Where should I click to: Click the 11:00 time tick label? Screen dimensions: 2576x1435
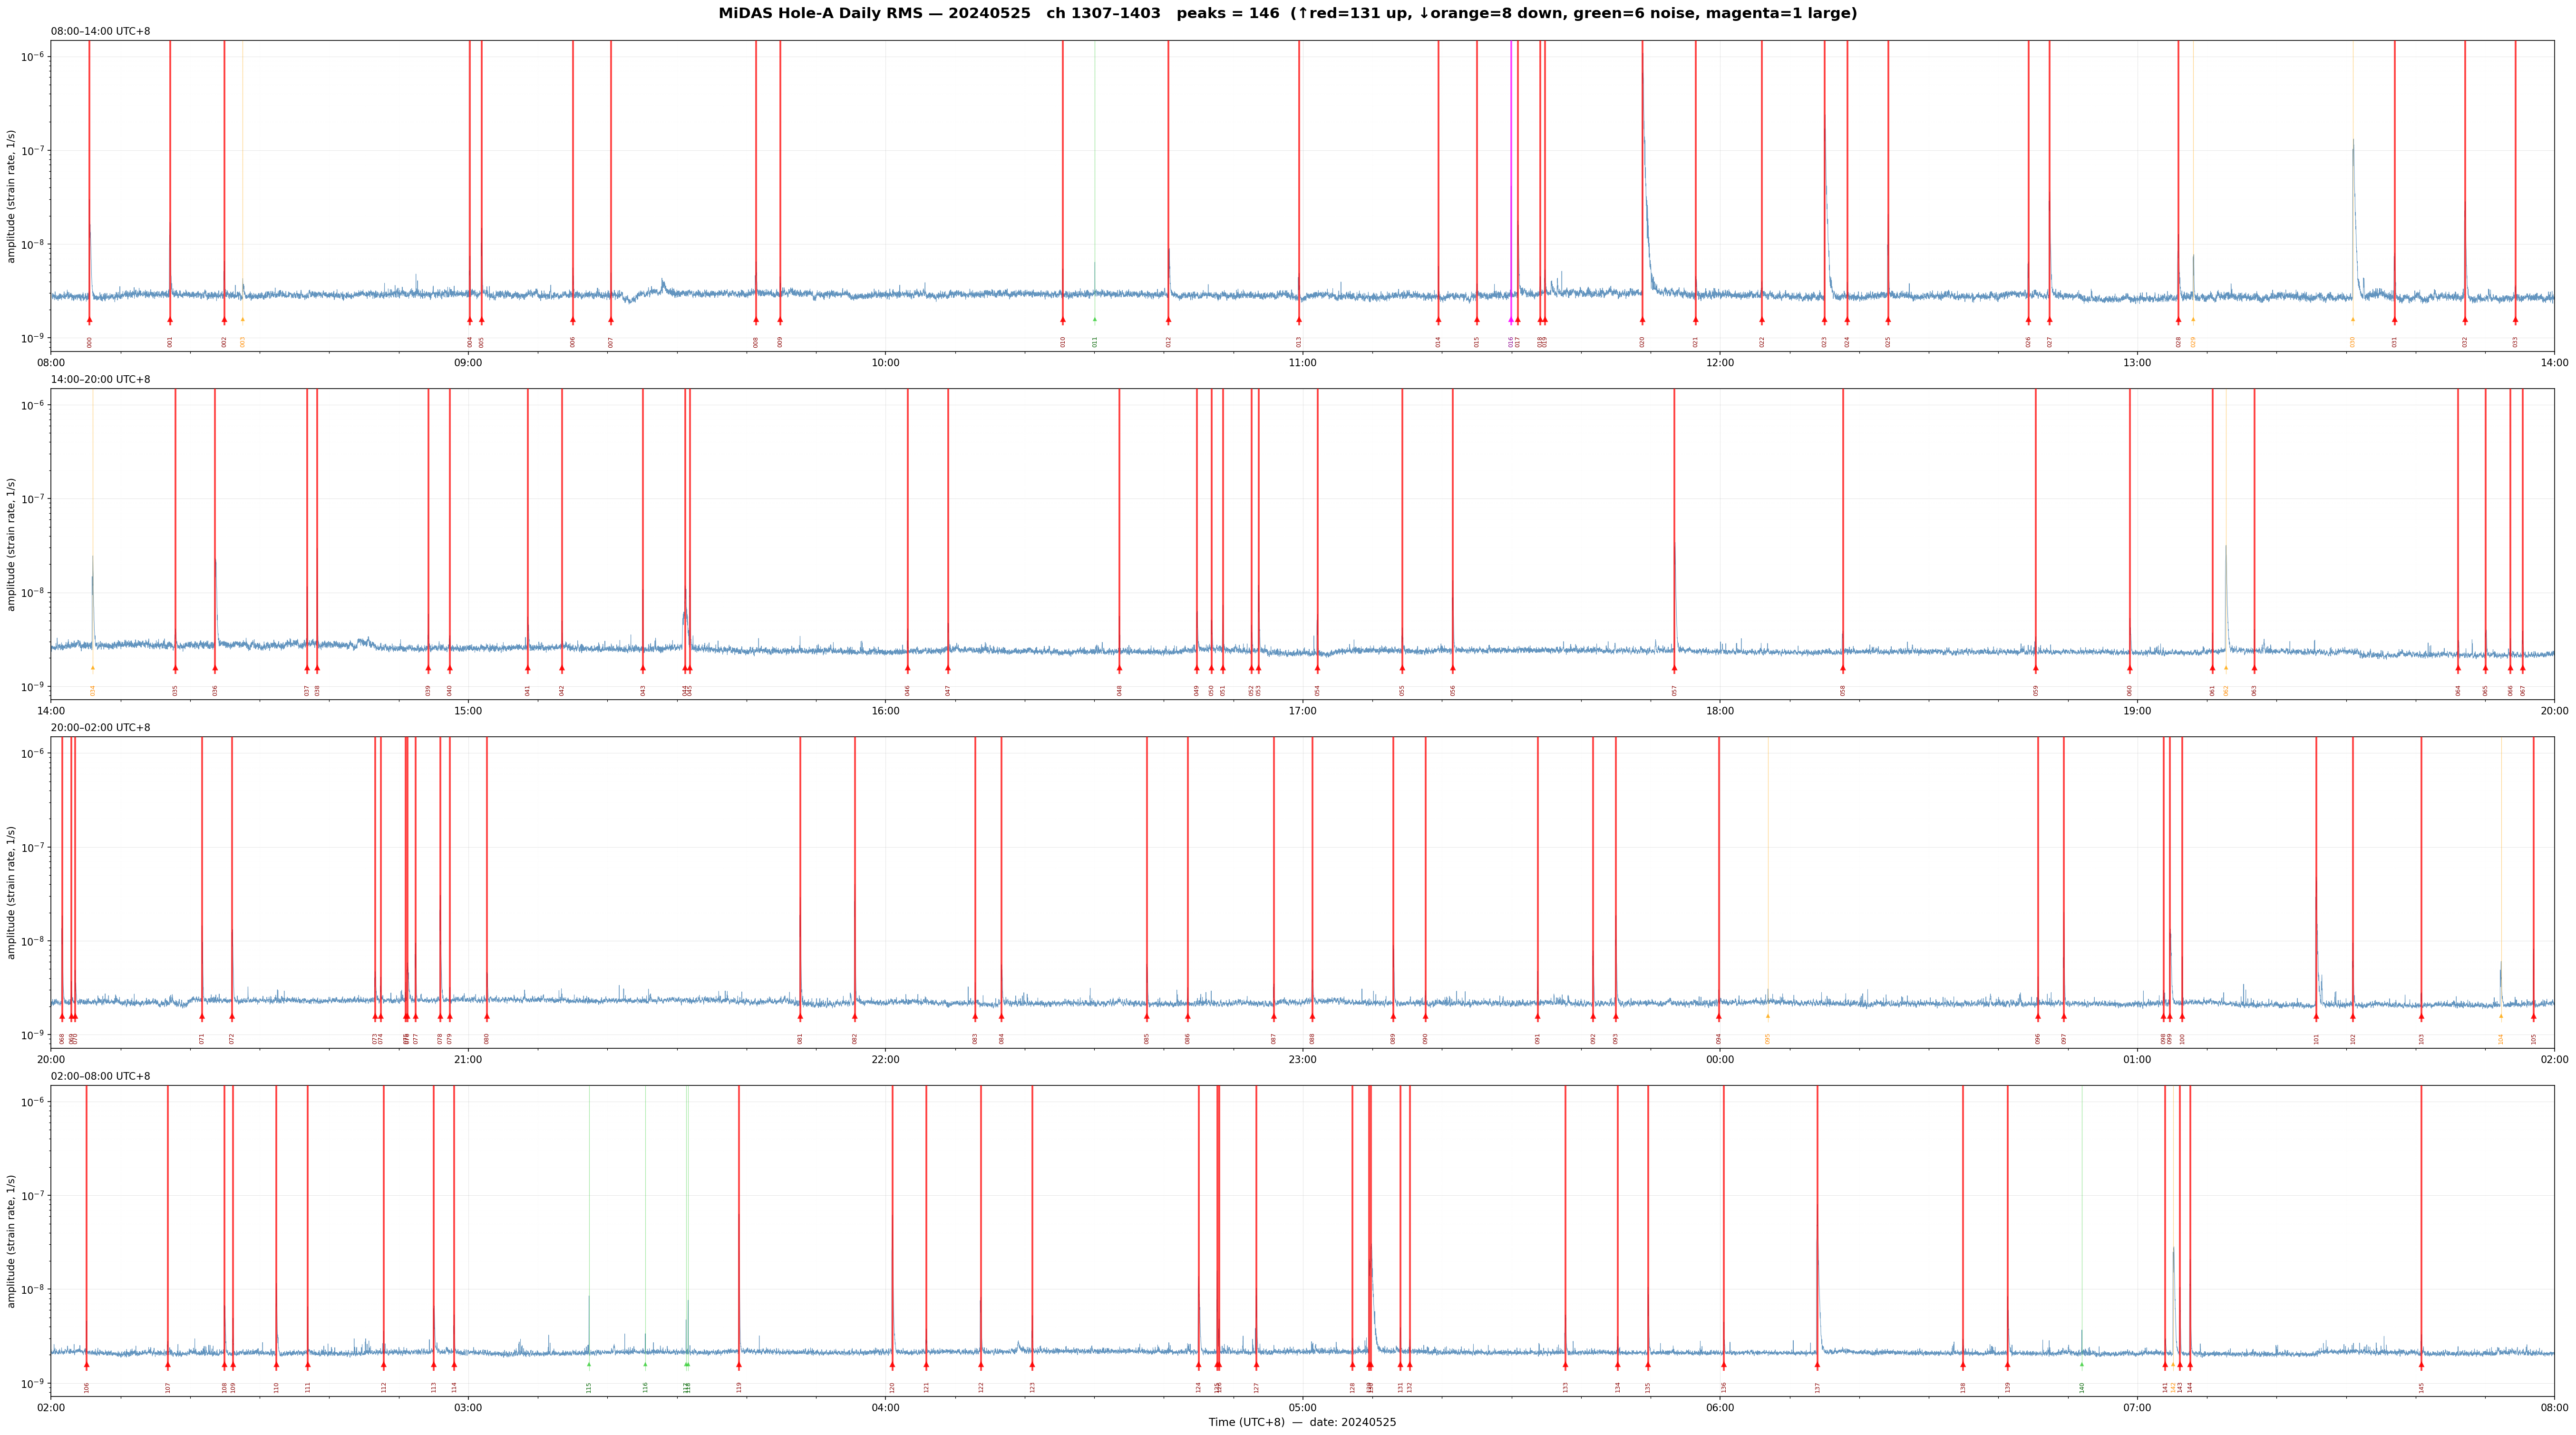point(1302,363)
